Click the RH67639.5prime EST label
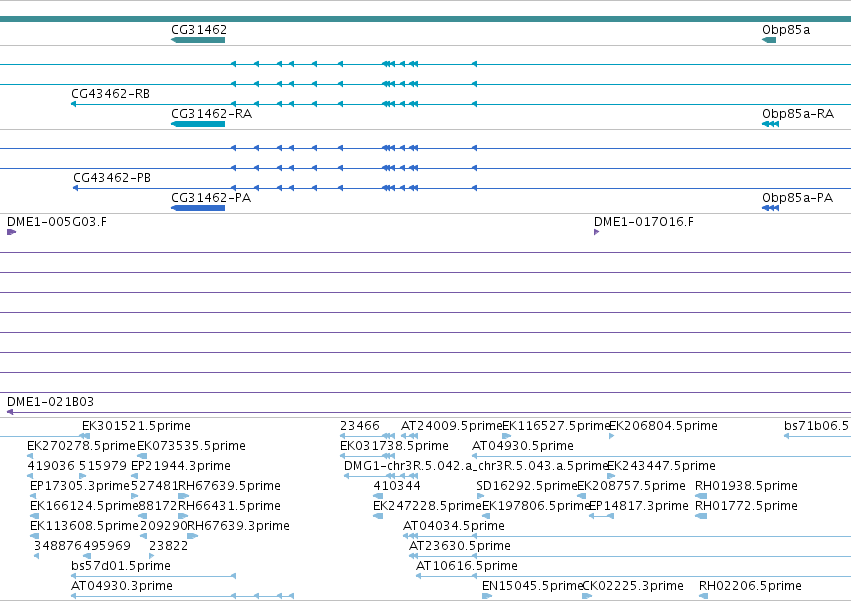 tap(230, 486)
